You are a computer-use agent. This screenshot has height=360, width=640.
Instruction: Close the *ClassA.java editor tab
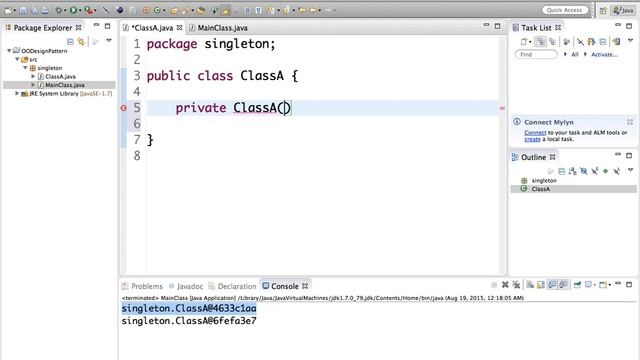coord(179,28)
